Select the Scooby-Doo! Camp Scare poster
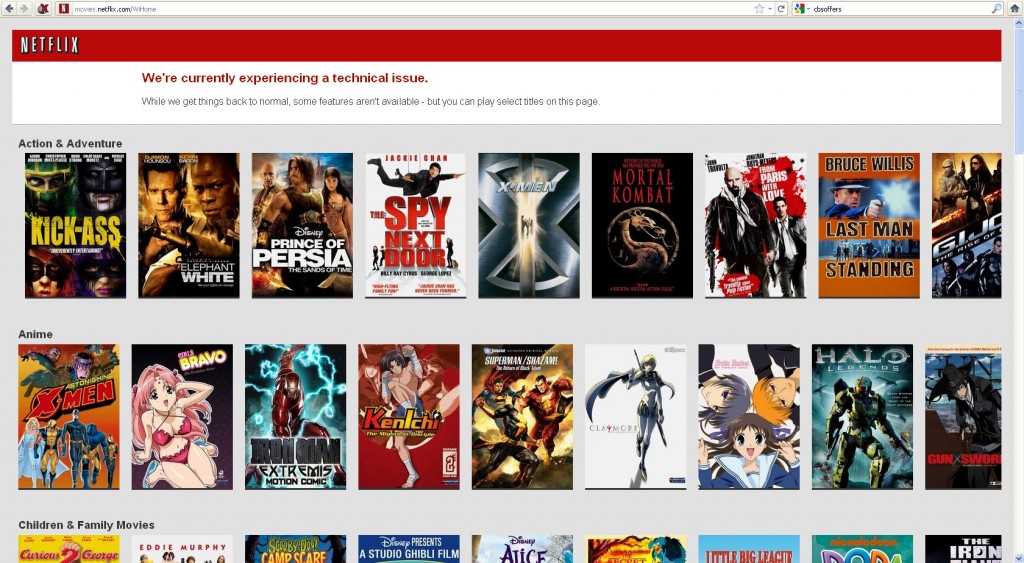Image resolution: width=1024 pixels, height=563 pixels. (296, 549)
